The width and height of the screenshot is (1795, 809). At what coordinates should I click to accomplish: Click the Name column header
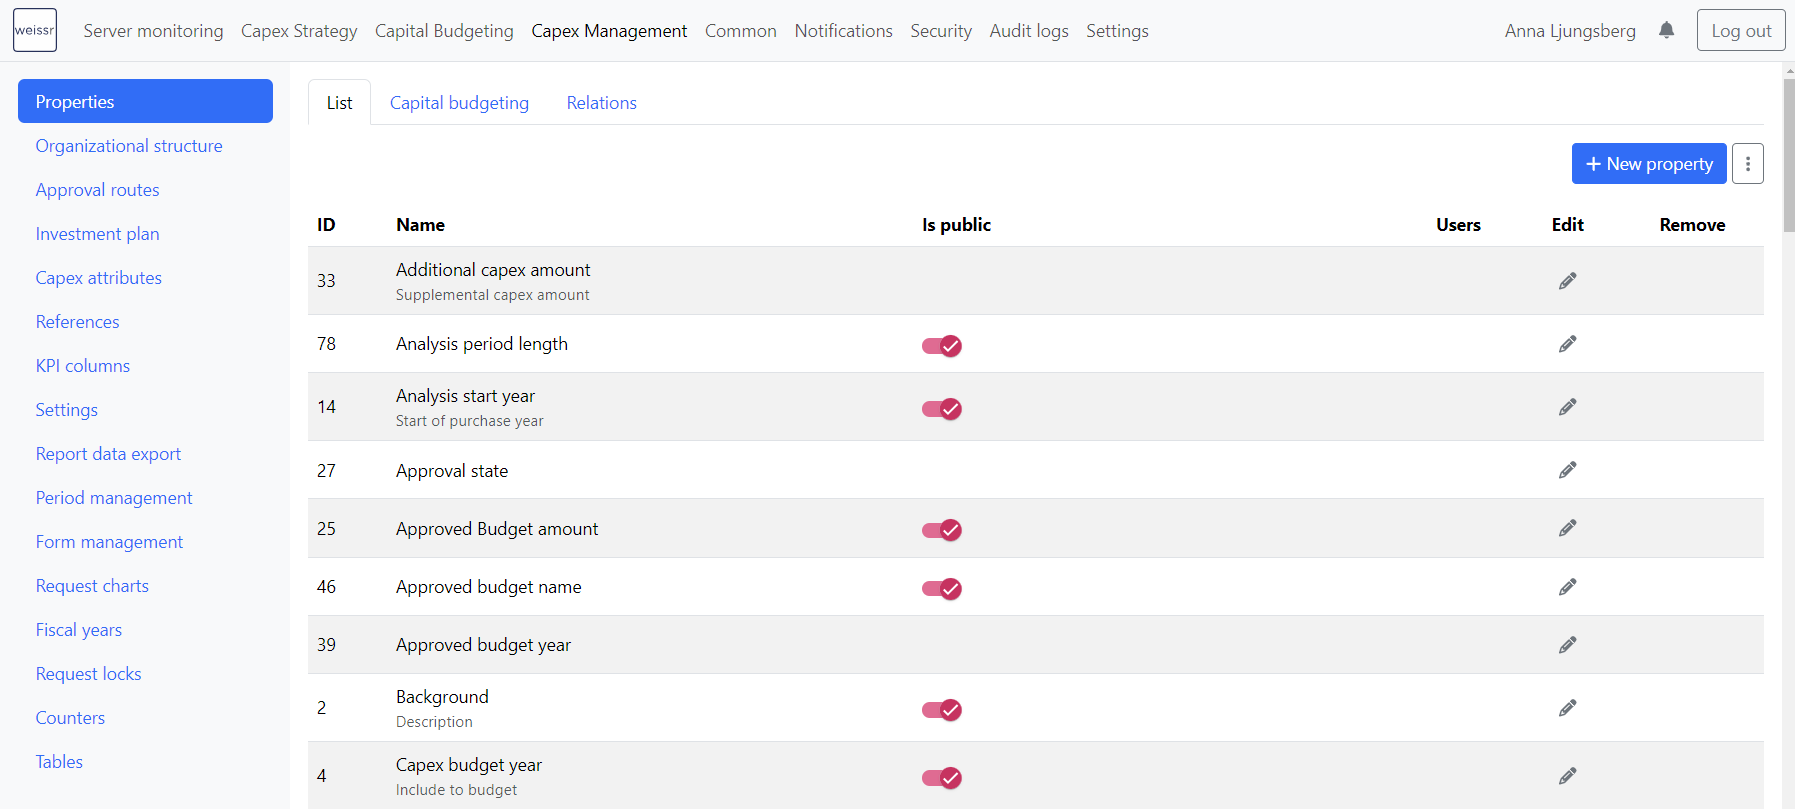coord(420,225)
